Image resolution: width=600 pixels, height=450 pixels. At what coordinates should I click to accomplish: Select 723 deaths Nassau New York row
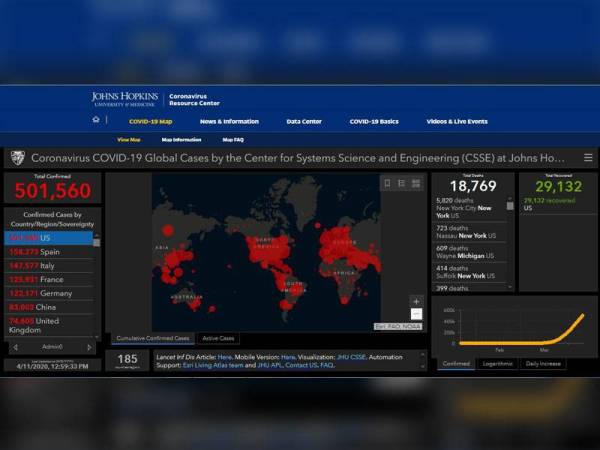tap(470, 232)
